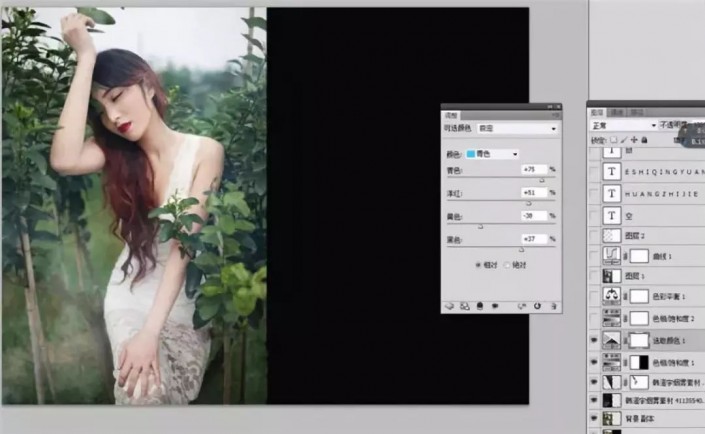The image size is (705, 434).
Task: Click the reset icon in Adjustments panel
Action: tap(538, 305)
